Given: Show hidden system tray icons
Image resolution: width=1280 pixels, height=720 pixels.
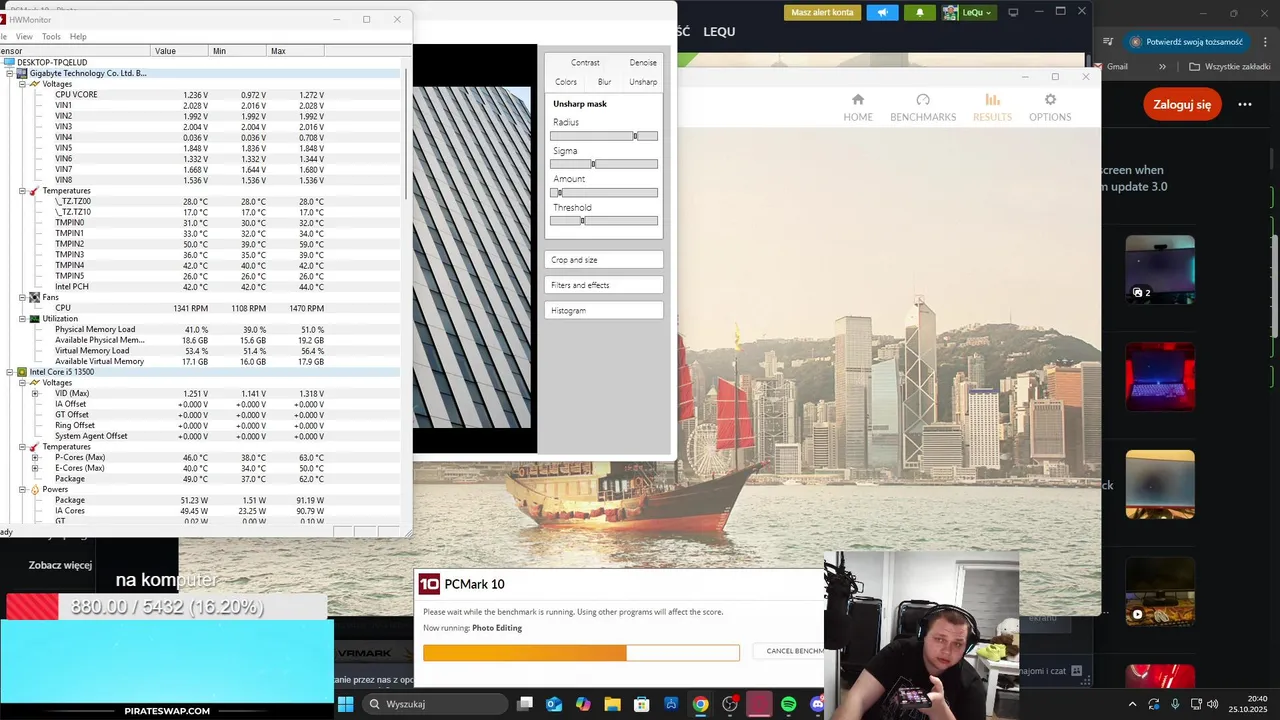Looking at the screenshot, I should point(1133,704).
